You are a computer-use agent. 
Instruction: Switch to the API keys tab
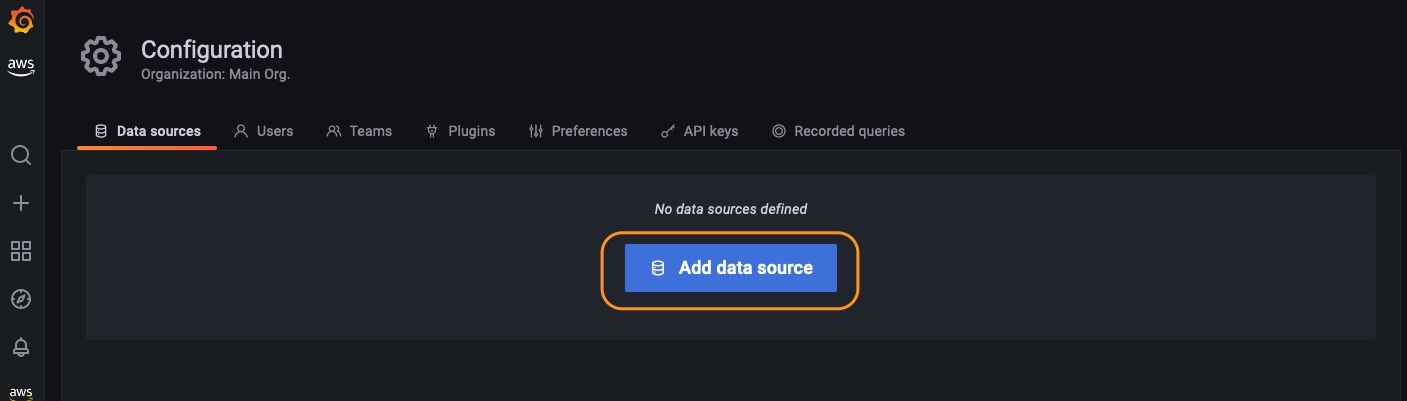(x=700, y=131)
